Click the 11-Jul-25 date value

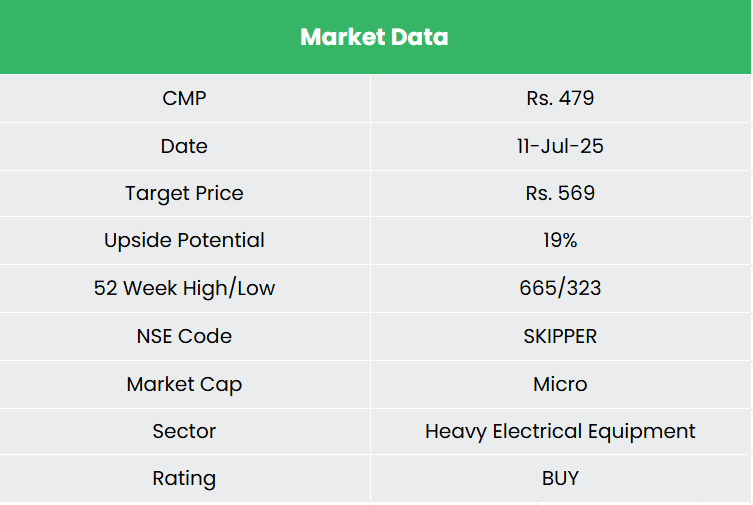tap(560, 146)
